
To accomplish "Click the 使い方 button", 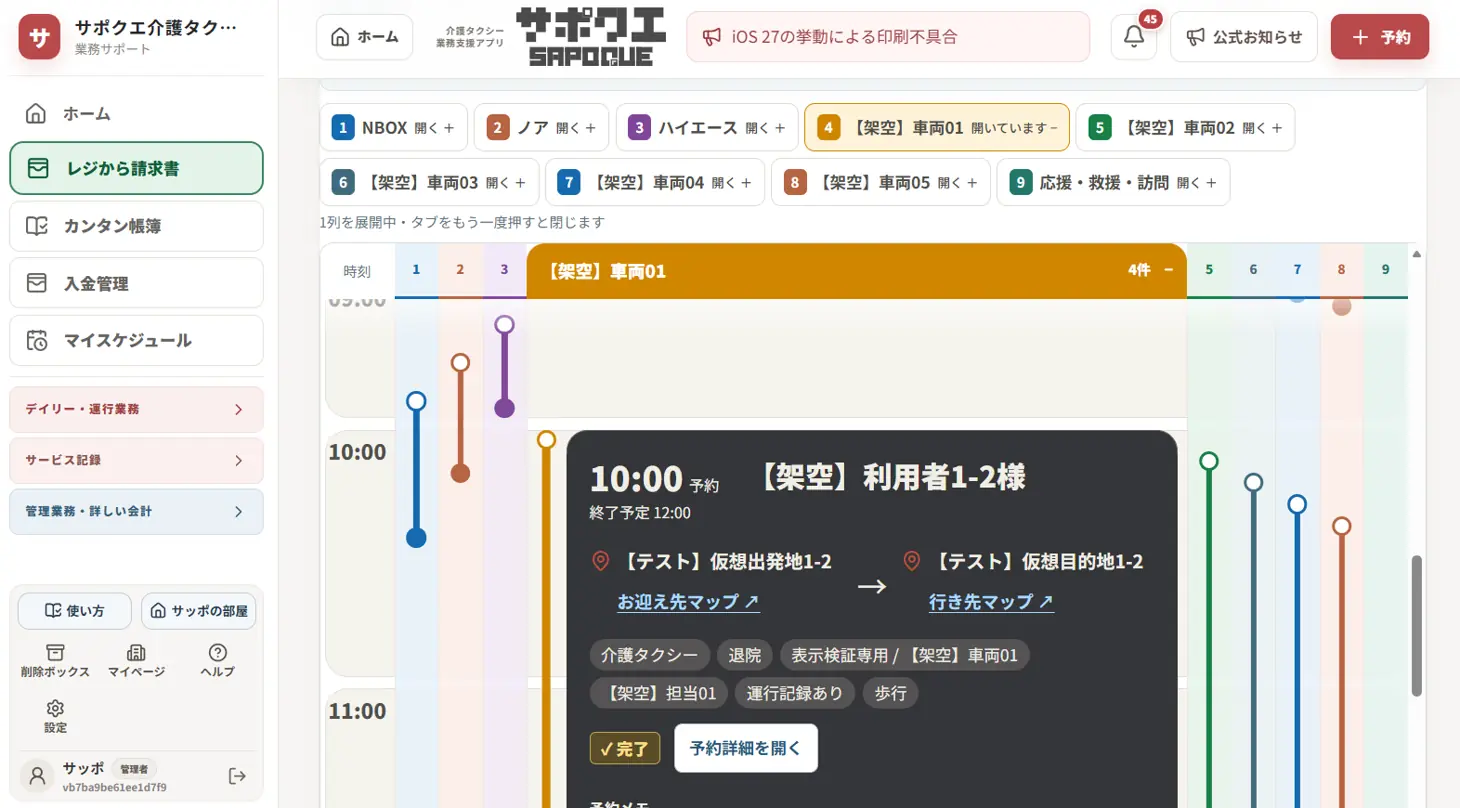I will click(75, 611).
